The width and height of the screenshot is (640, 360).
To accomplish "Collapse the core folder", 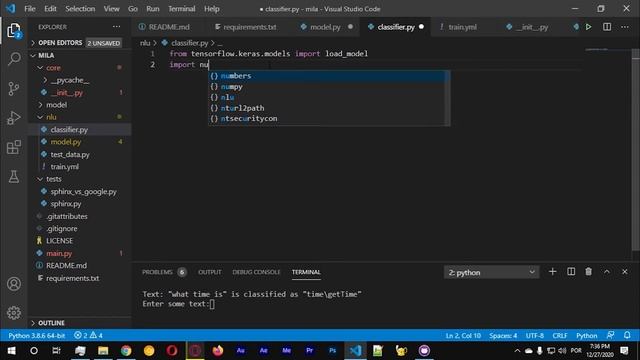I will (x=80, y=68).
